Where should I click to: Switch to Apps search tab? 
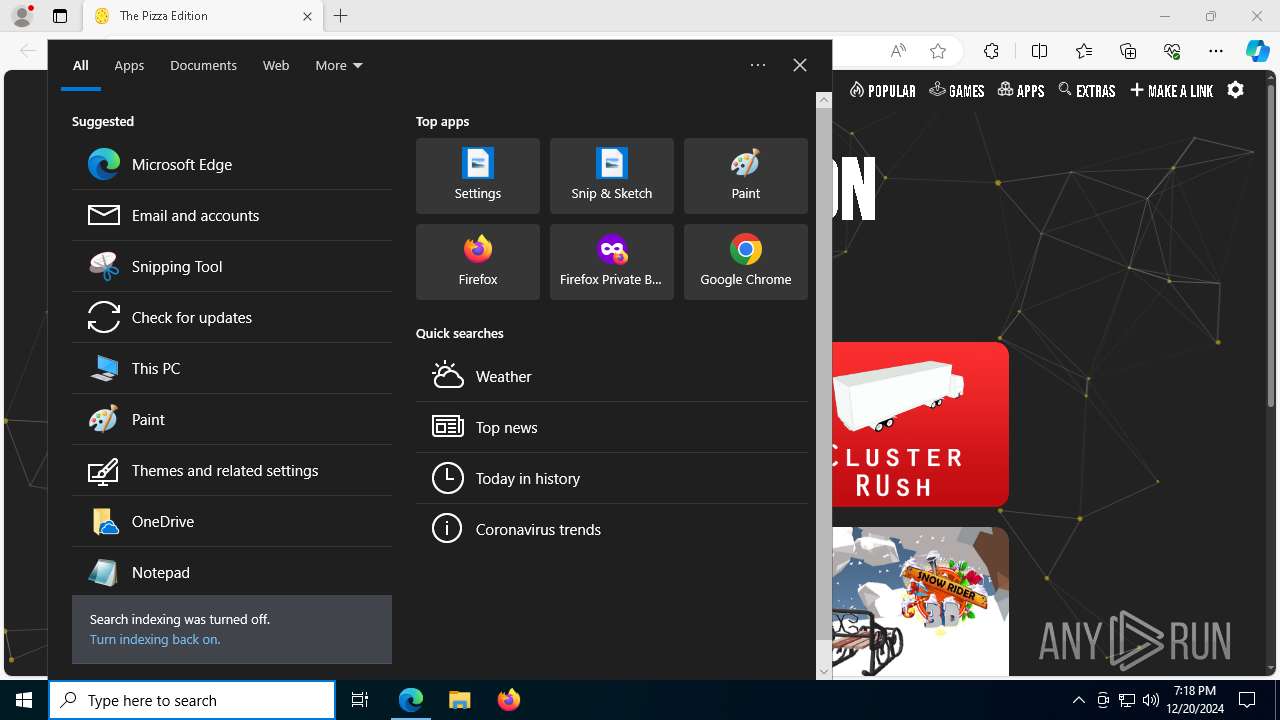click(129, 65)
